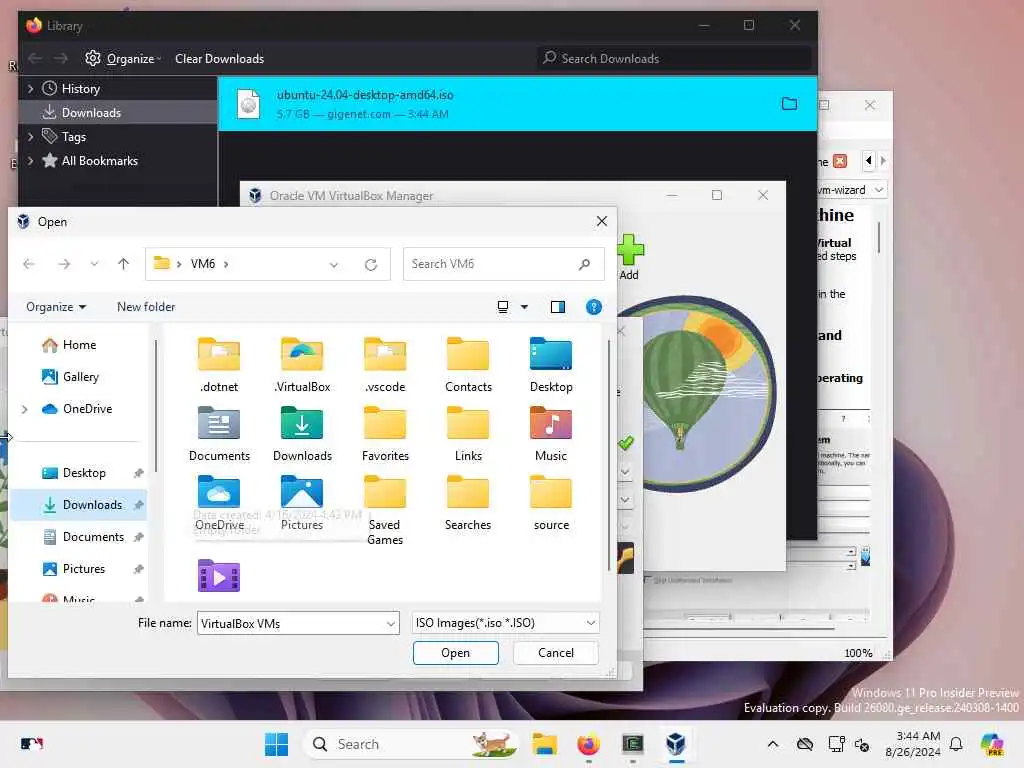
Task: Expand the History tree item in Library
Action: (x=30, y=88)
